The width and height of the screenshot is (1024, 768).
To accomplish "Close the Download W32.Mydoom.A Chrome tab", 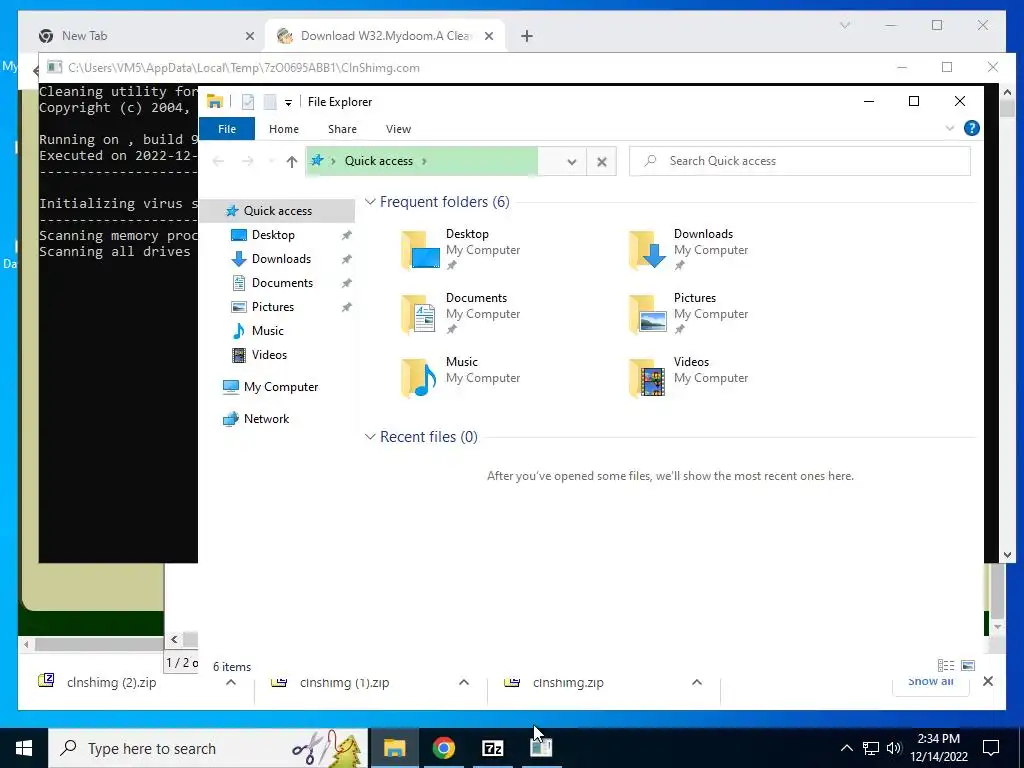I will [488, 36].
